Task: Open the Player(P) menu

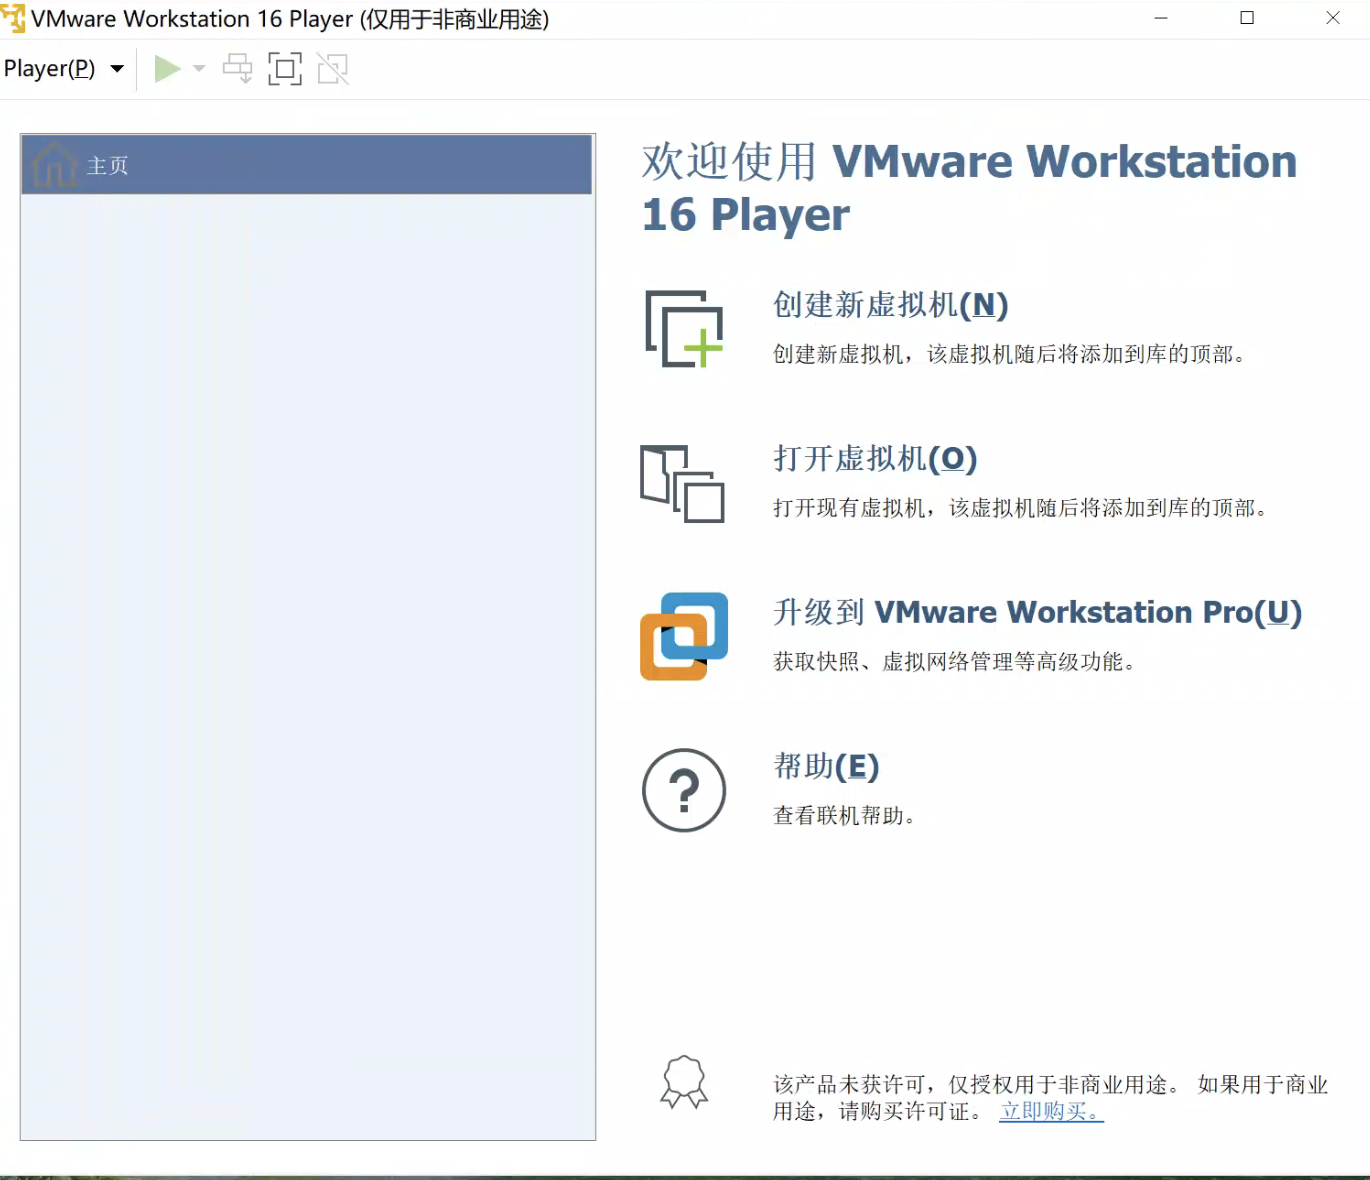Action: [x=50, y=69]
